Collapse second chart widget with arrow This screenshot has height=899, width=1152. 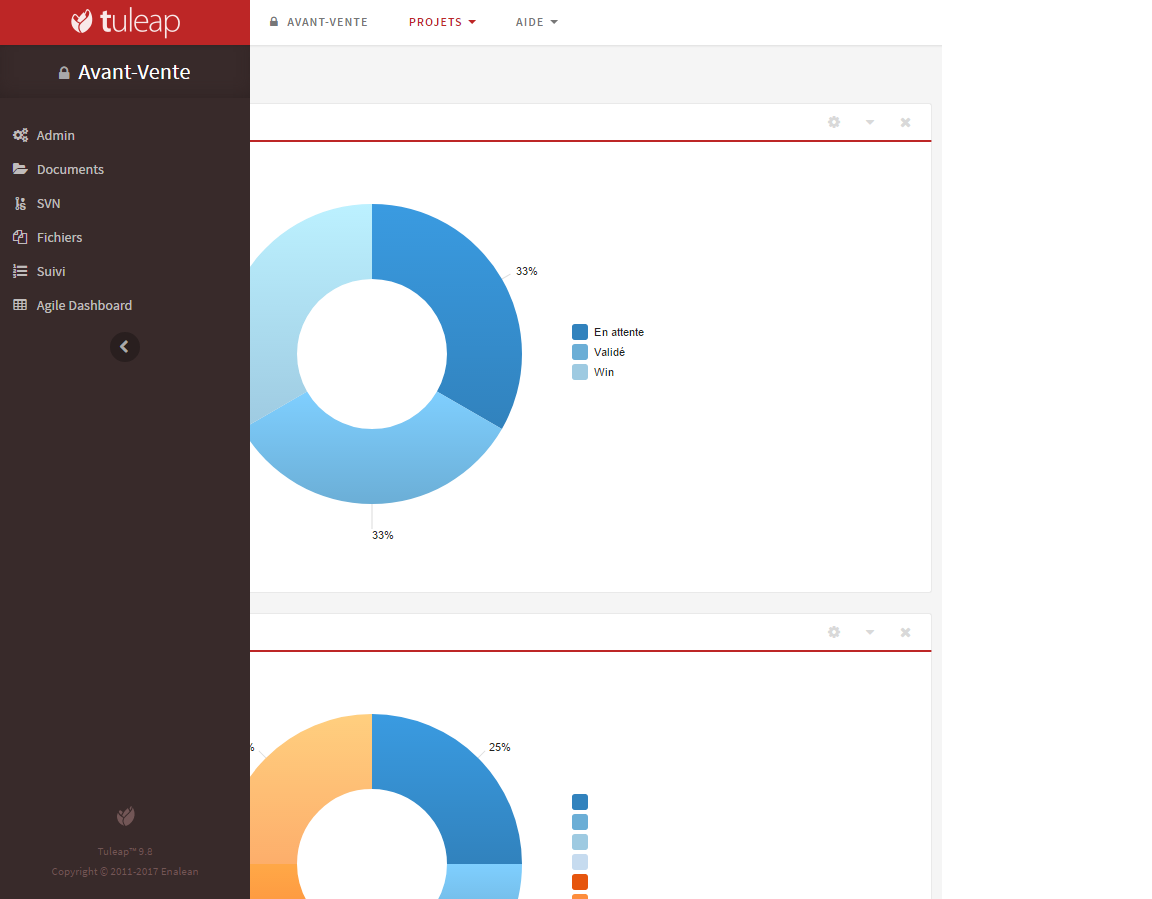click(870, 632)
